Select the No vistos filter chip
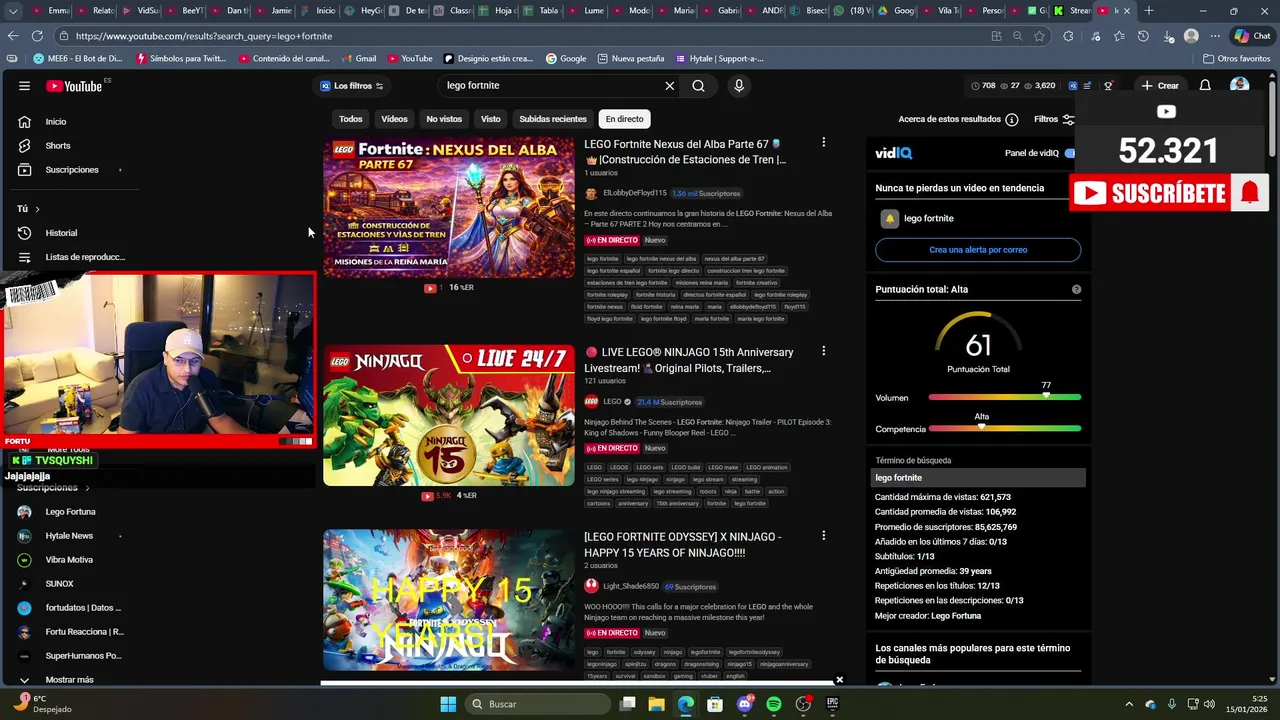 (x=444, y=119)
